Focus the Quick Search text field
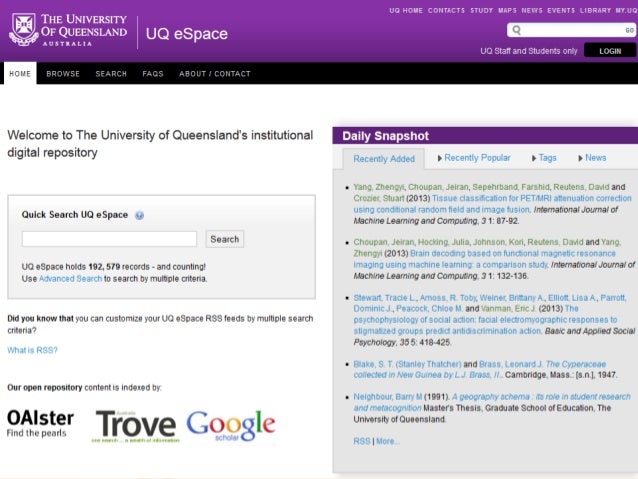This screenshot has height=479, width=638. 109,239
